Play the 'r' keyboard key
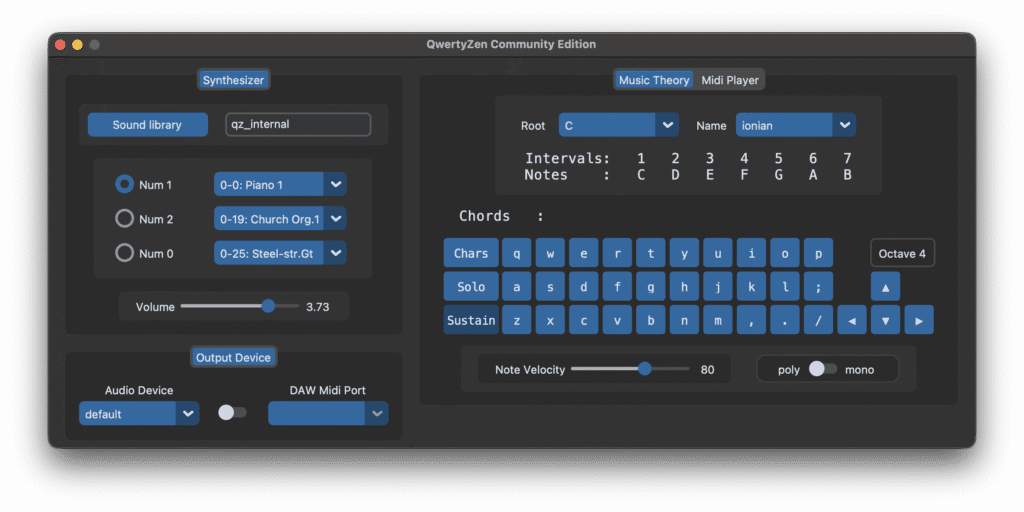 (x=617, y=253)
